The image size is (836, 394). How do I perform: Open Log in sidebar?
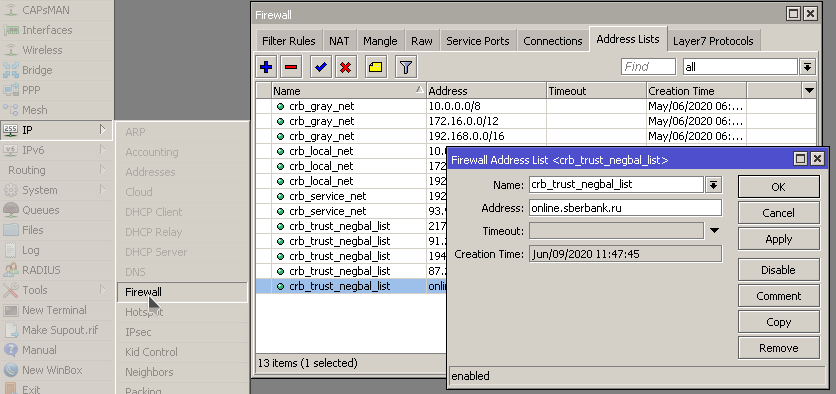pos(57,250)
